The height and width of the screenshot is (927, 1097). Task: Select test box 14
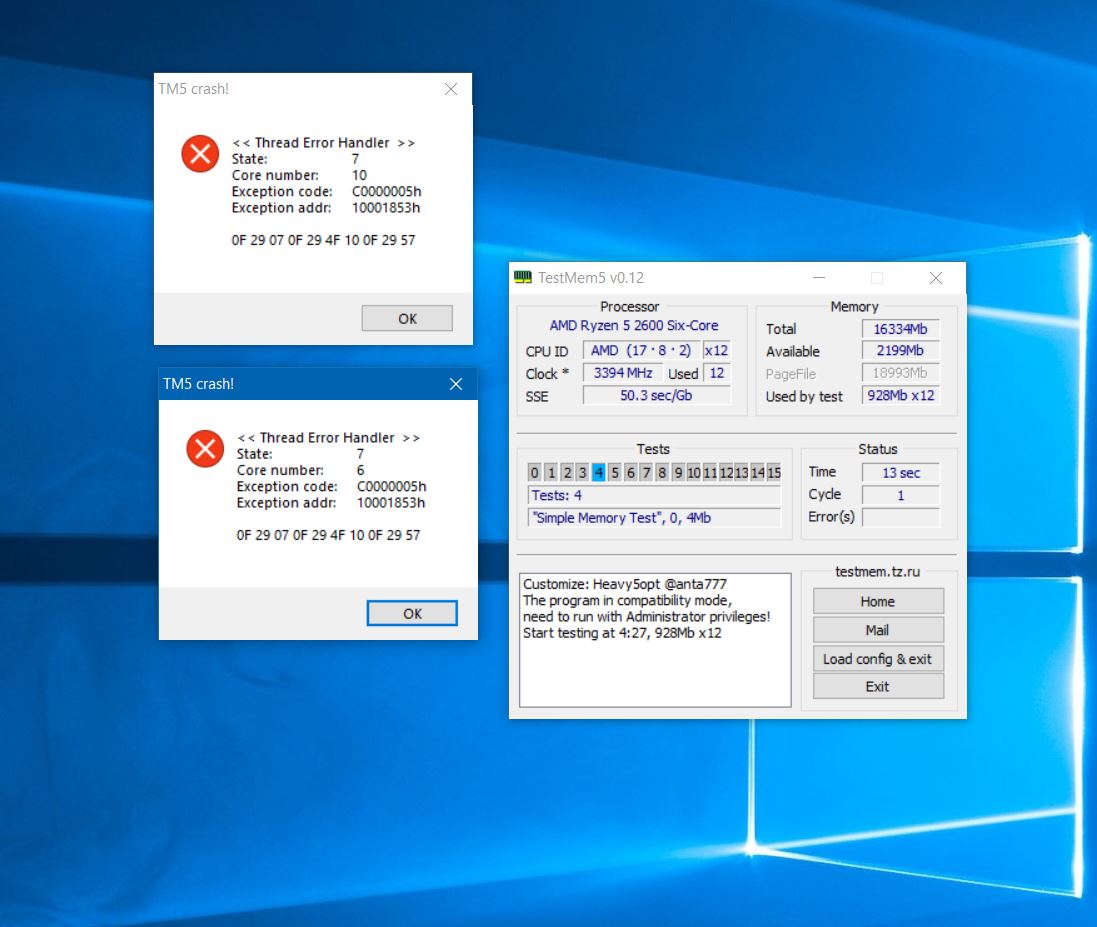[758, 472]
